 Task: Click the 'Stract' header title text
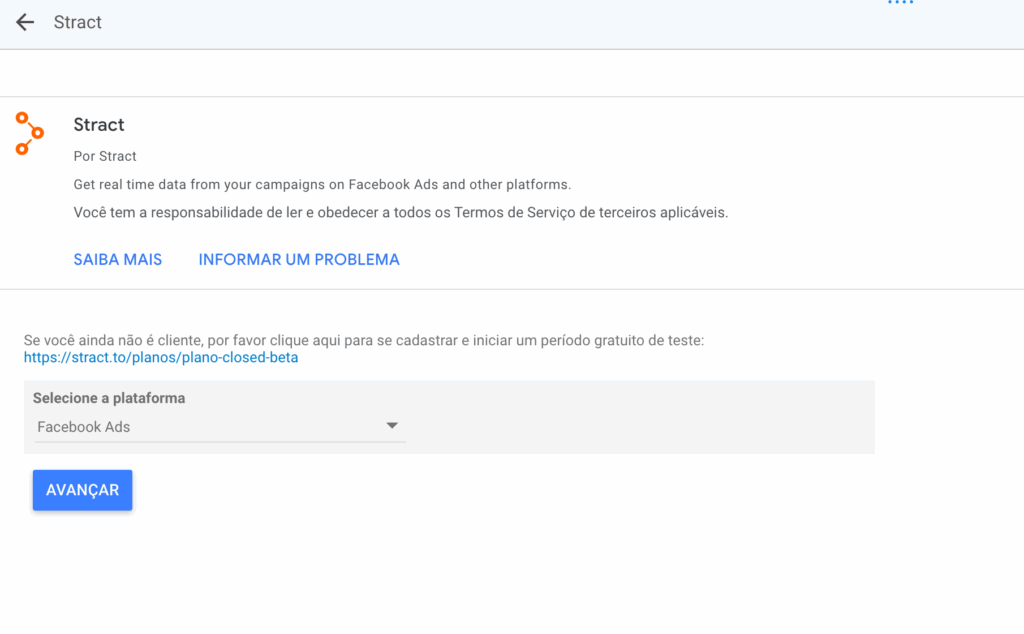(78, 22)
